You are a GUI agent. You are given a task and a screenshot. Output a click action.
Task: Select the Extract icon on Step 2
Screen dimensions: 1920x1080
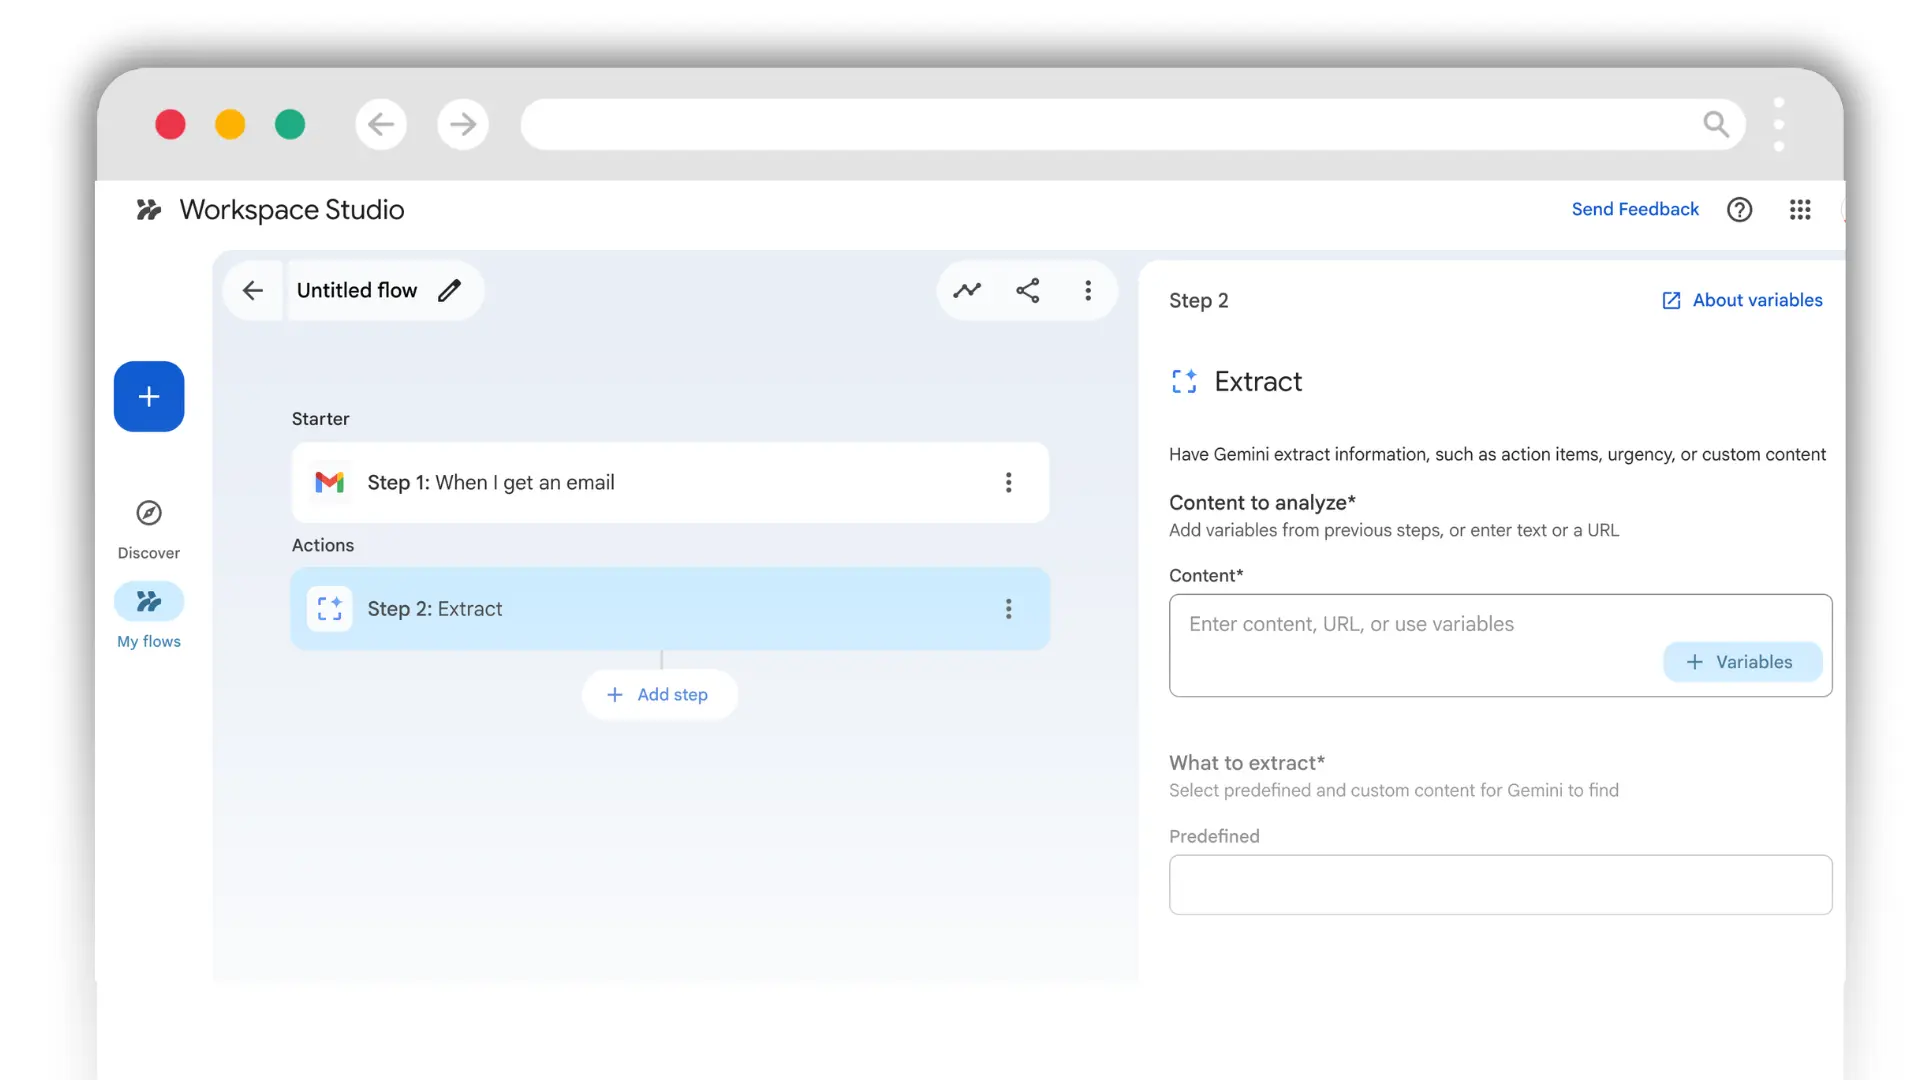(x=329, y=608)
